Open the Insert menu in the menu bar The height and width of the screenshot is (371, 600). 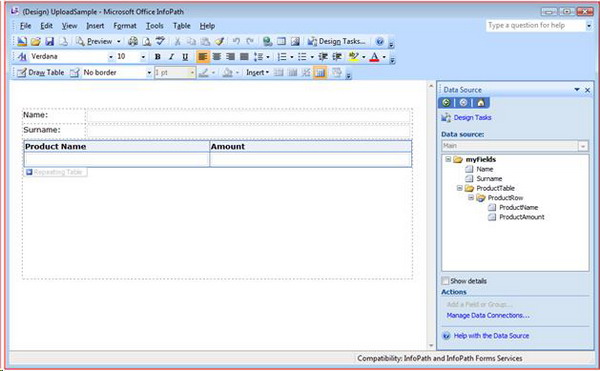(95, 26)
